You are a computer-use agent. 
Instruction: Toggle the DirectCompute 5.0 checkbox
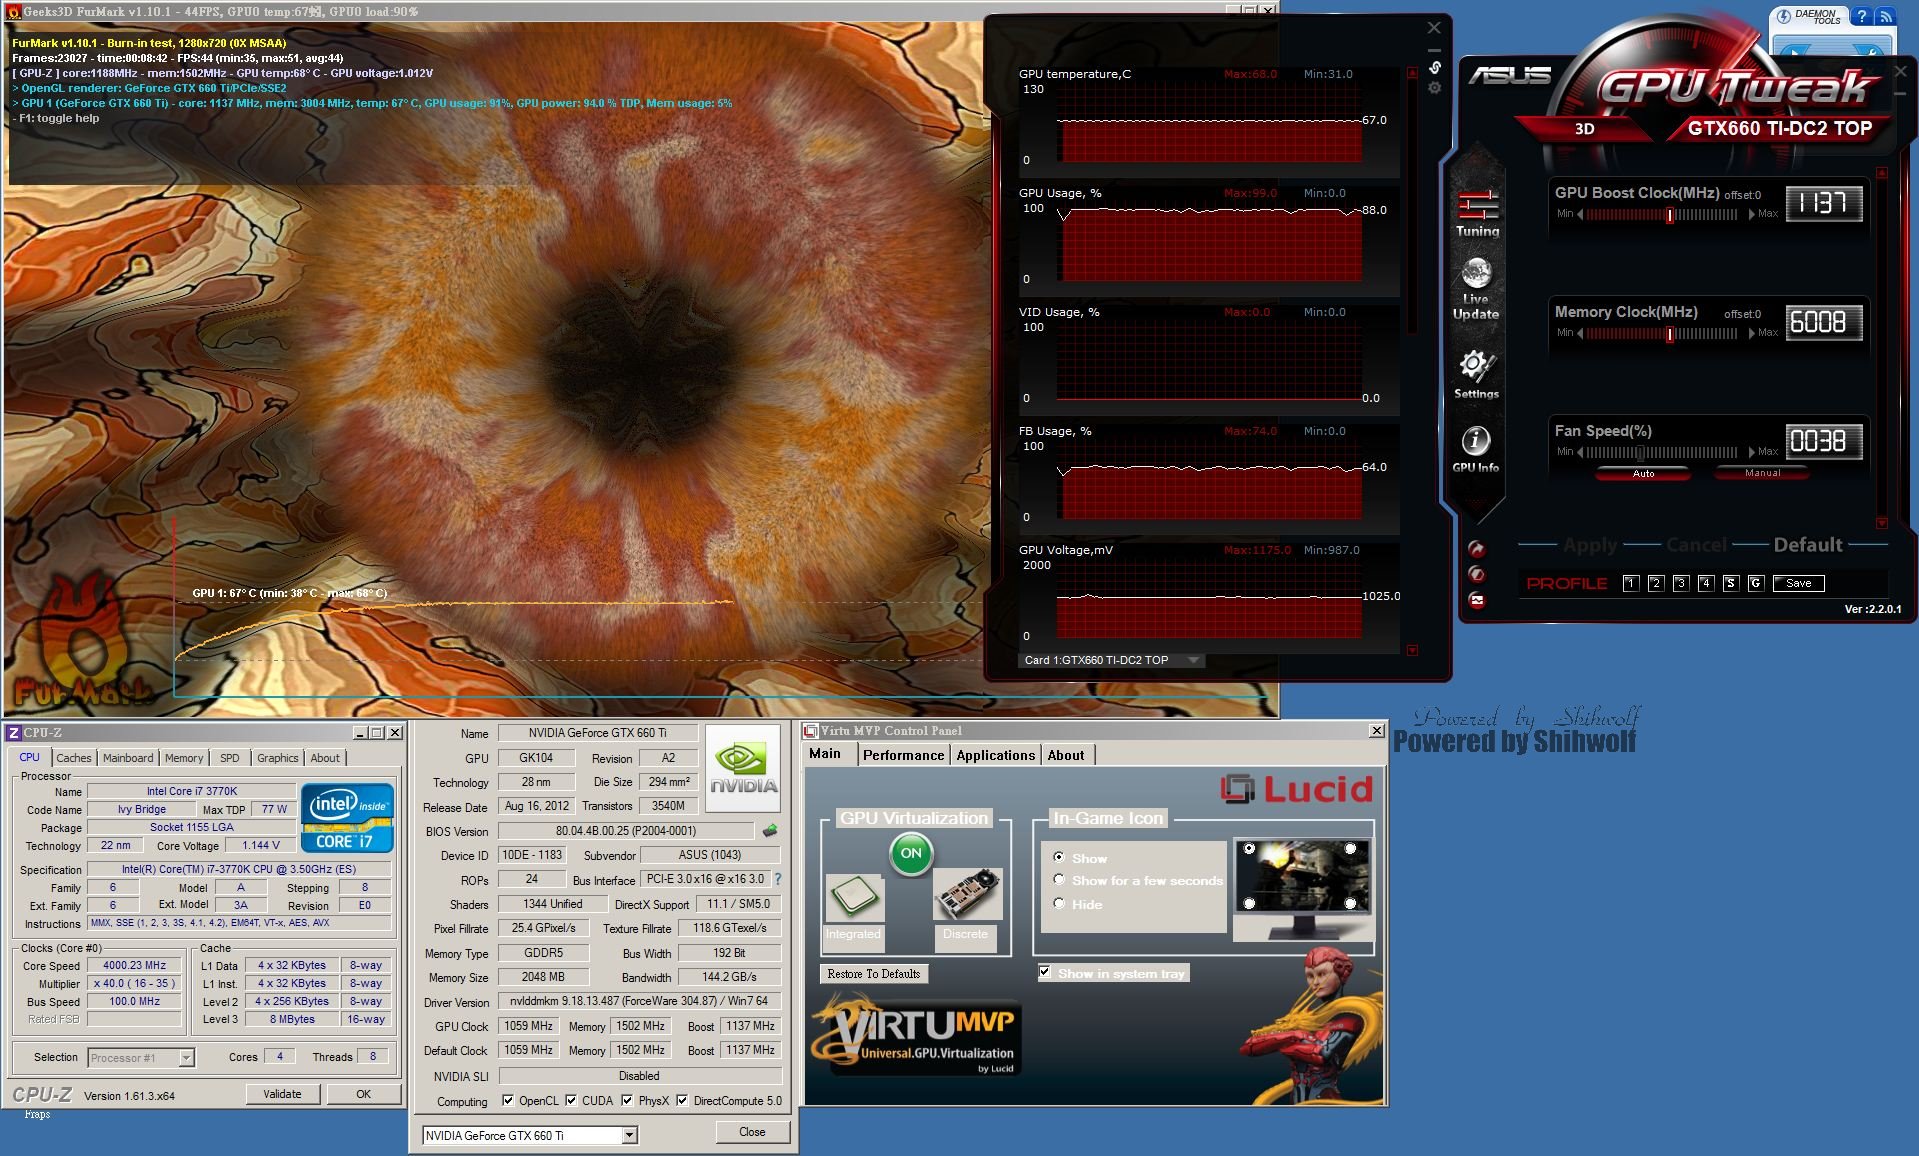tap(682, 1101)
